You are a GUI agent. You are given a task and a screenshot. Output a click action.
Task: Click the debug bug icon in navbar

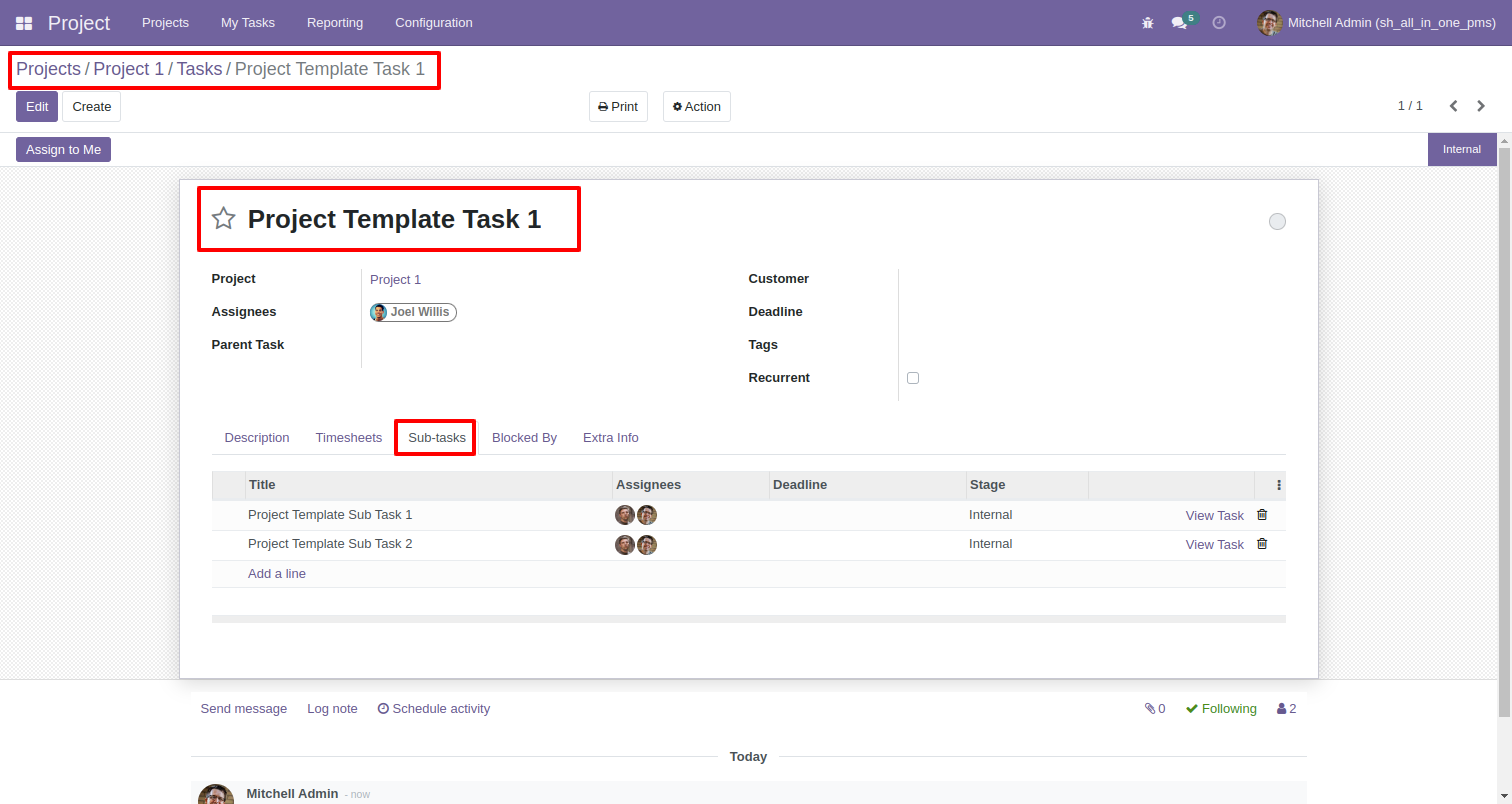tap(1148, 22)
